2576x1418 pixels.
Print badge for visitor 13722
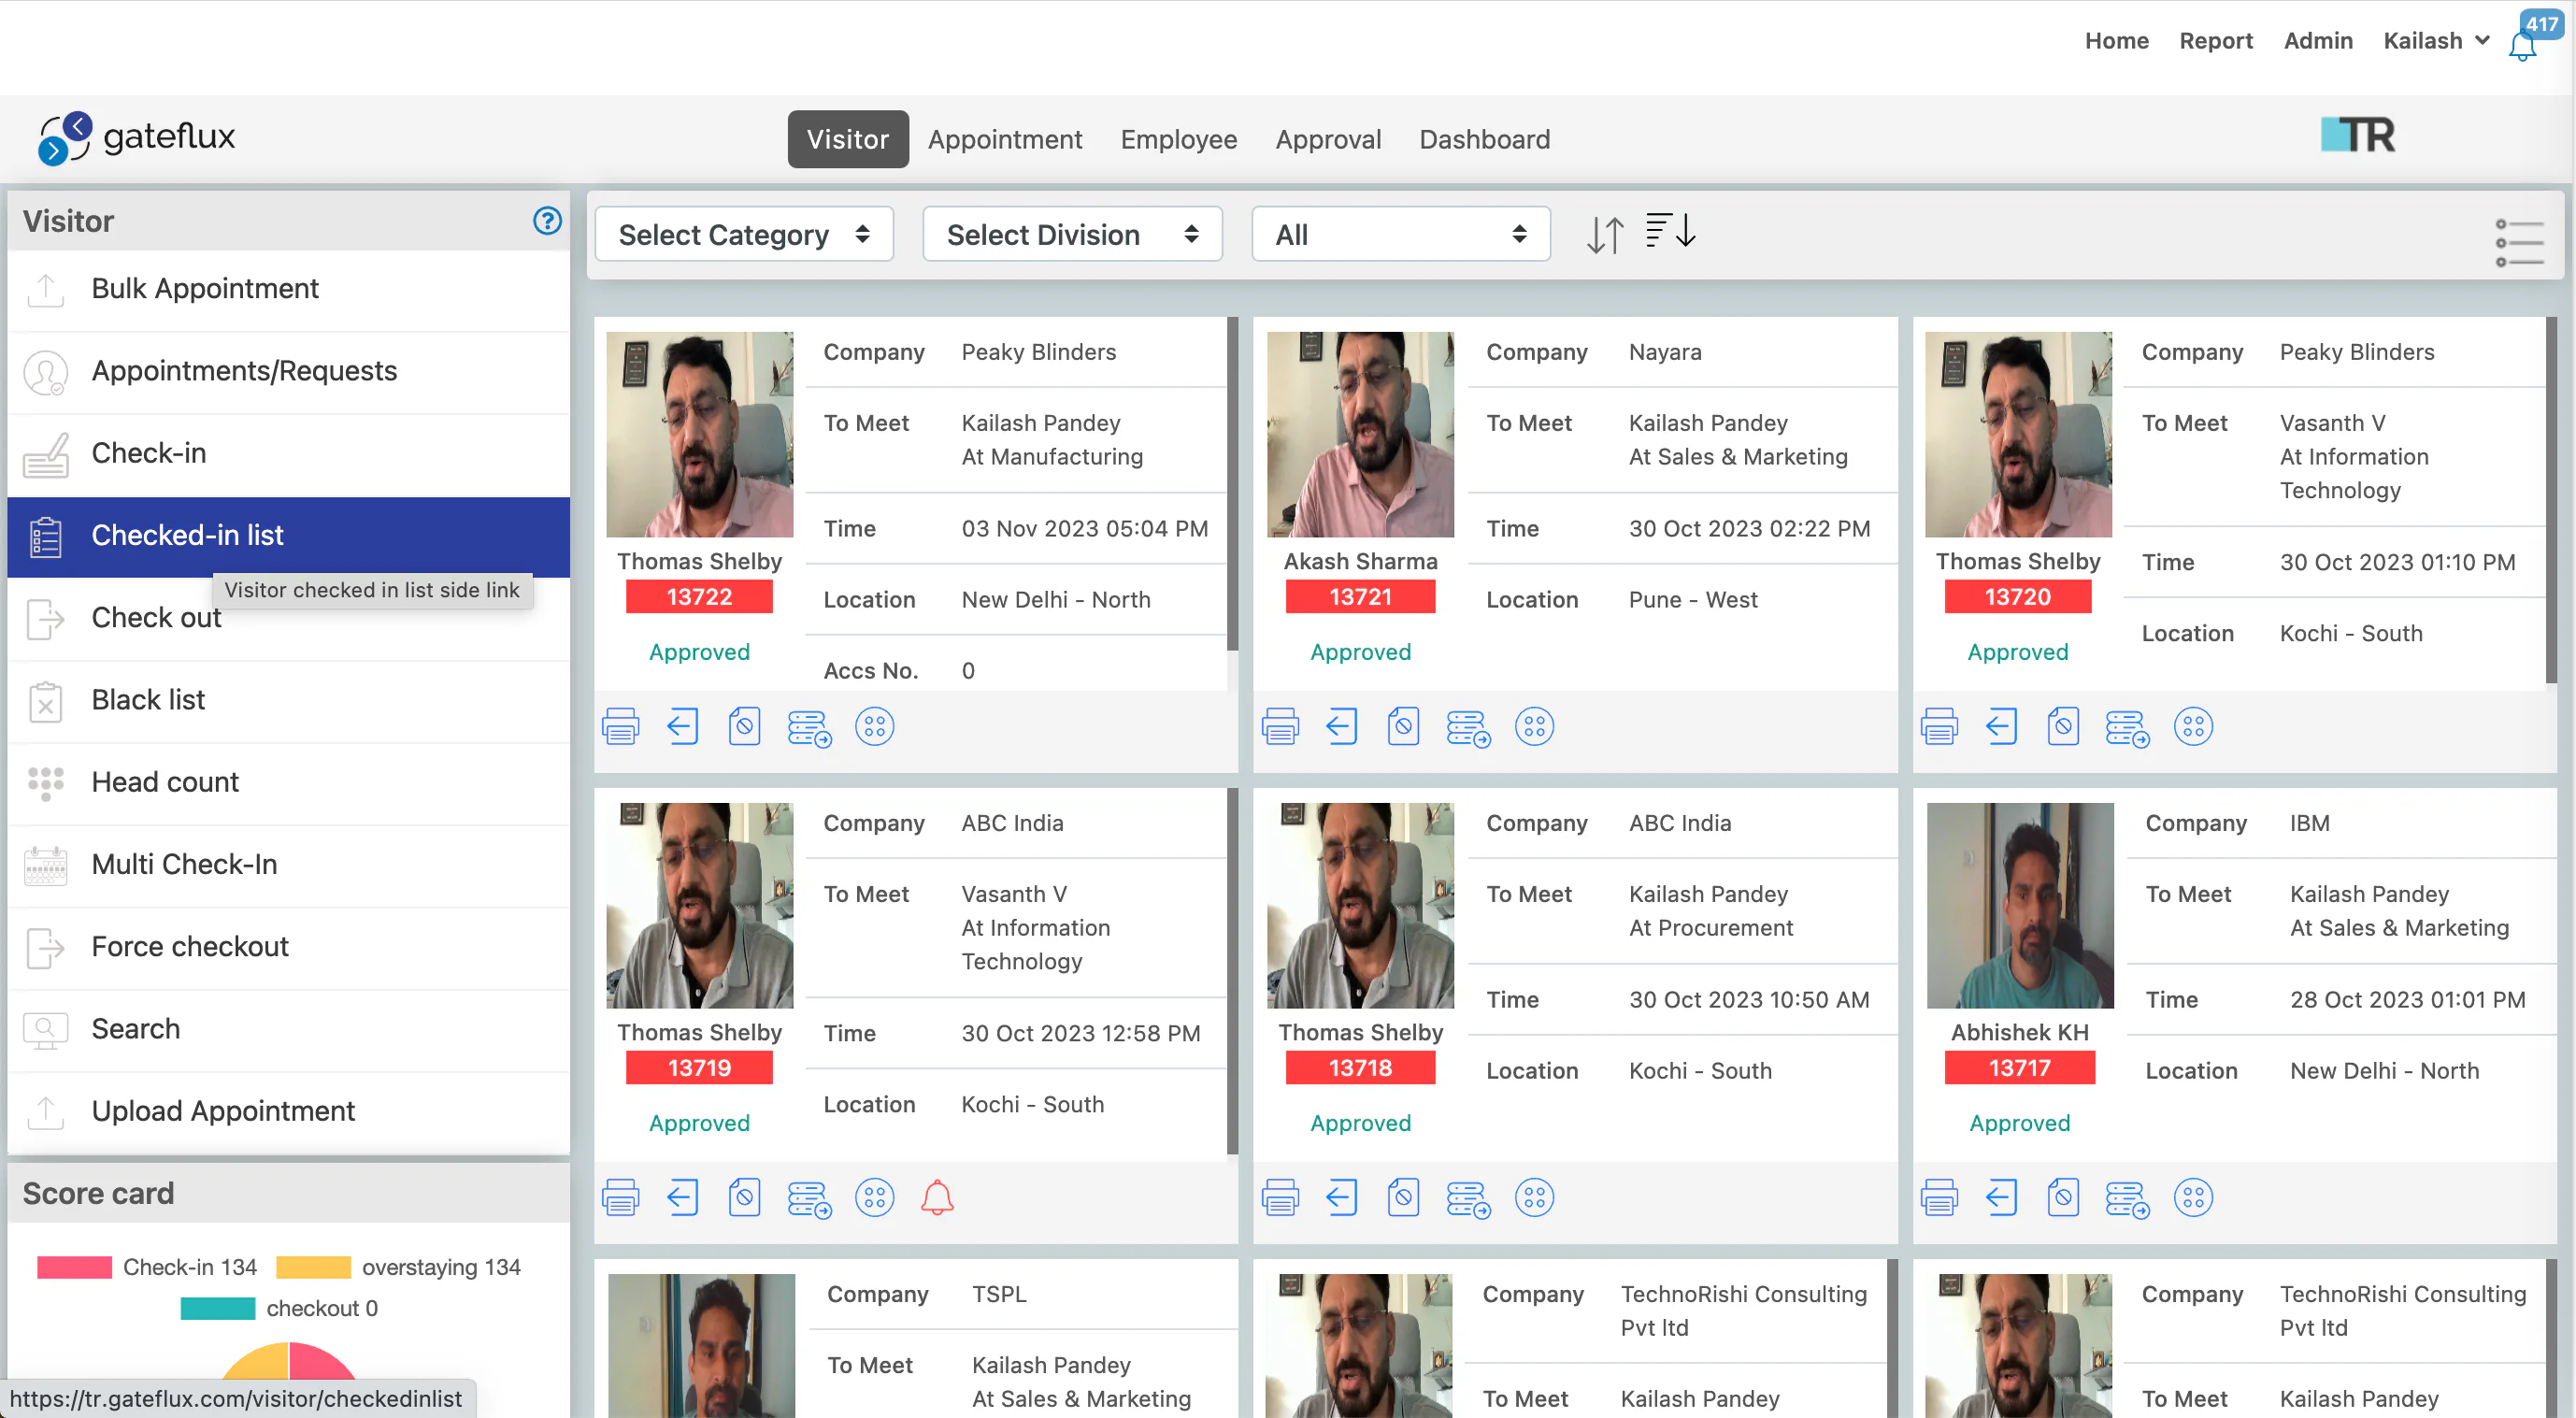[620, 726]
